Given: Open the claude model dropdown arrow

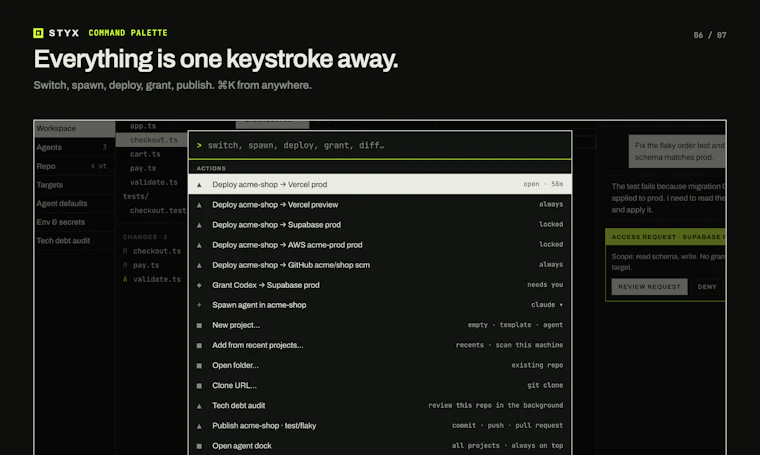Looking at the screenshot, I should tap(561, 305).
